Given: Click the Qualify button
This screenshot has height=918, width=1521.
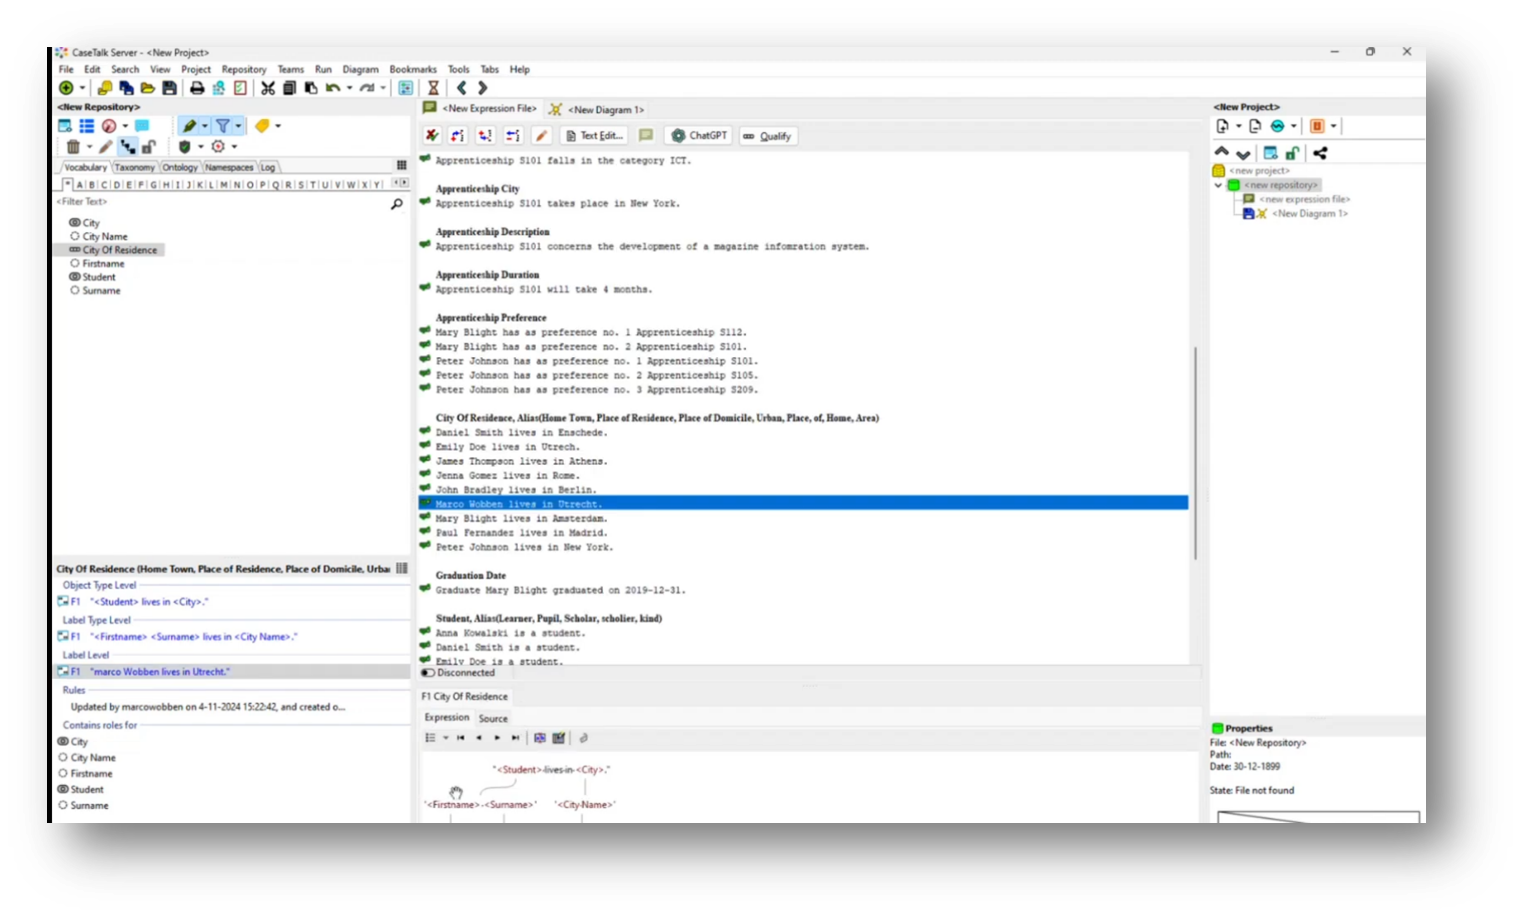Looking at the screenshot, I should tap(767, 135).
